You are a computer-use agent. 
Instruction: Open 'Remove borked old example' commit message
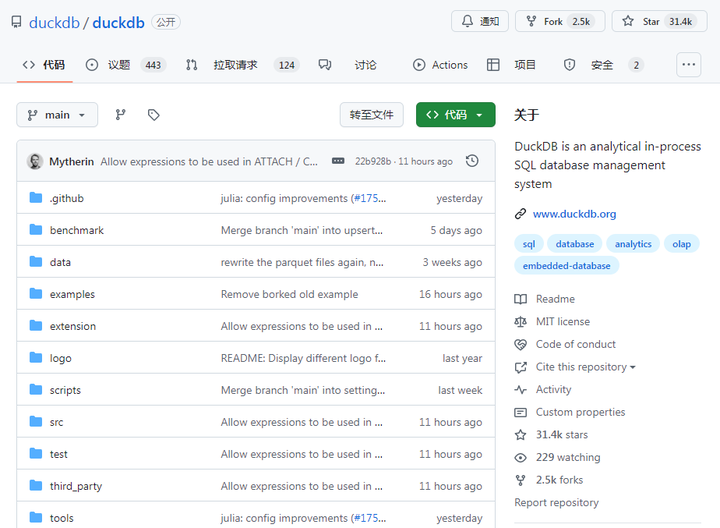(289, 294)
